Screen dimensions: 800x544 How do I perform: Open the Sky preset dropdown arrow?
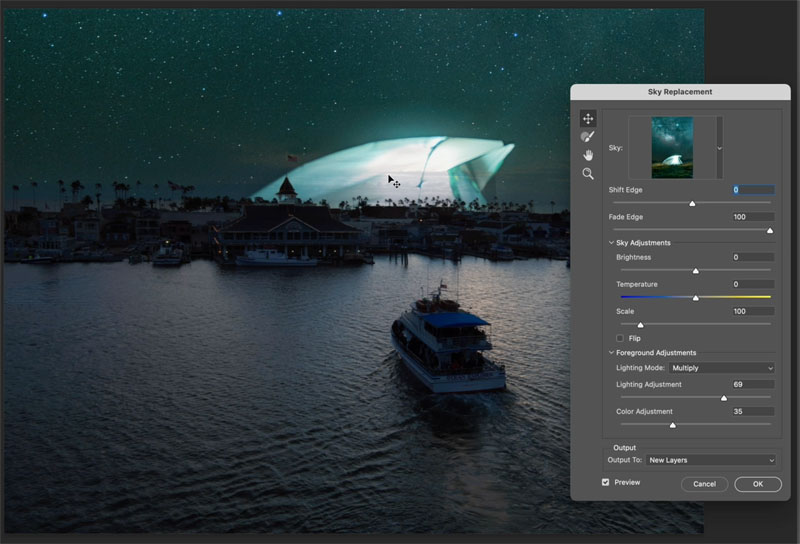(x=719, y=148)
